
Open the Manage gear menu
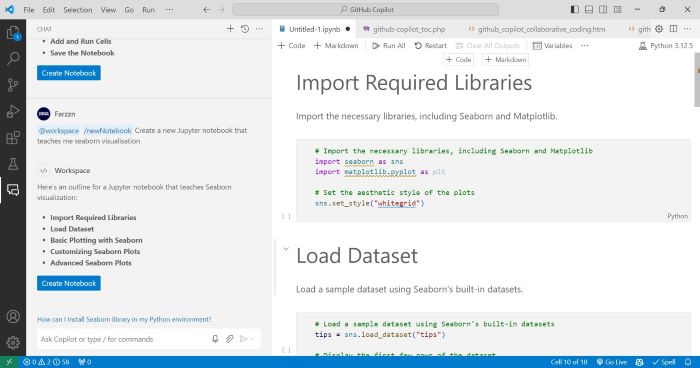pos(13,343)
